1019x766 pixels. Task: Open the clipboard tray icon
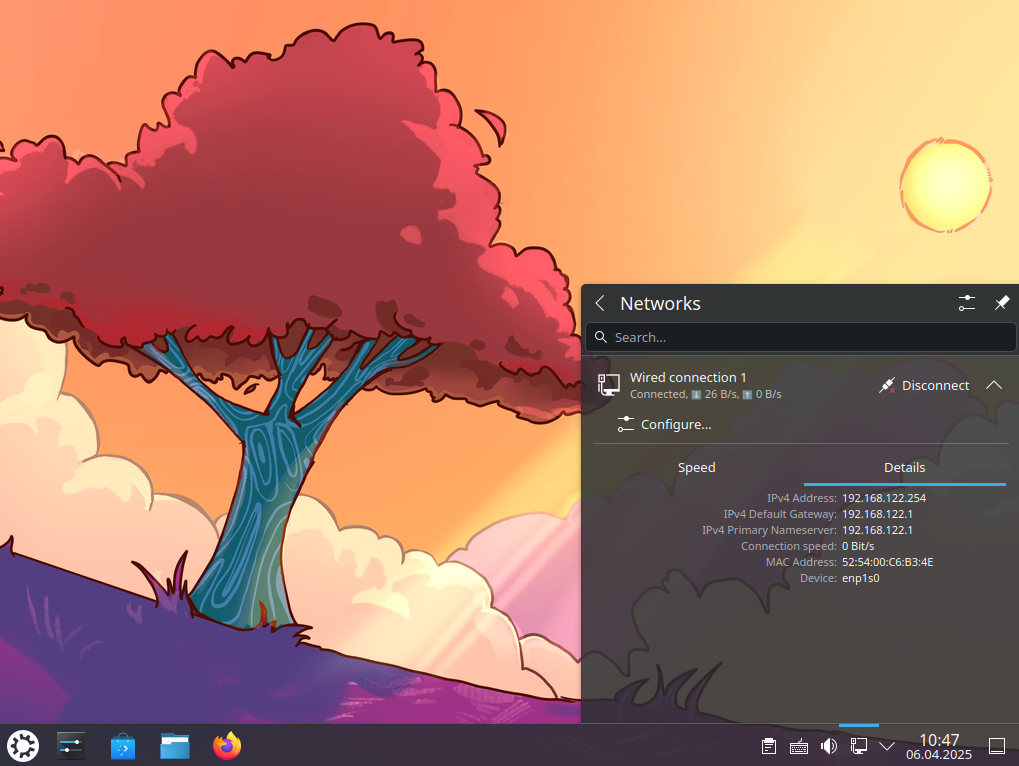pyautogui.click(x=769, y=746)
